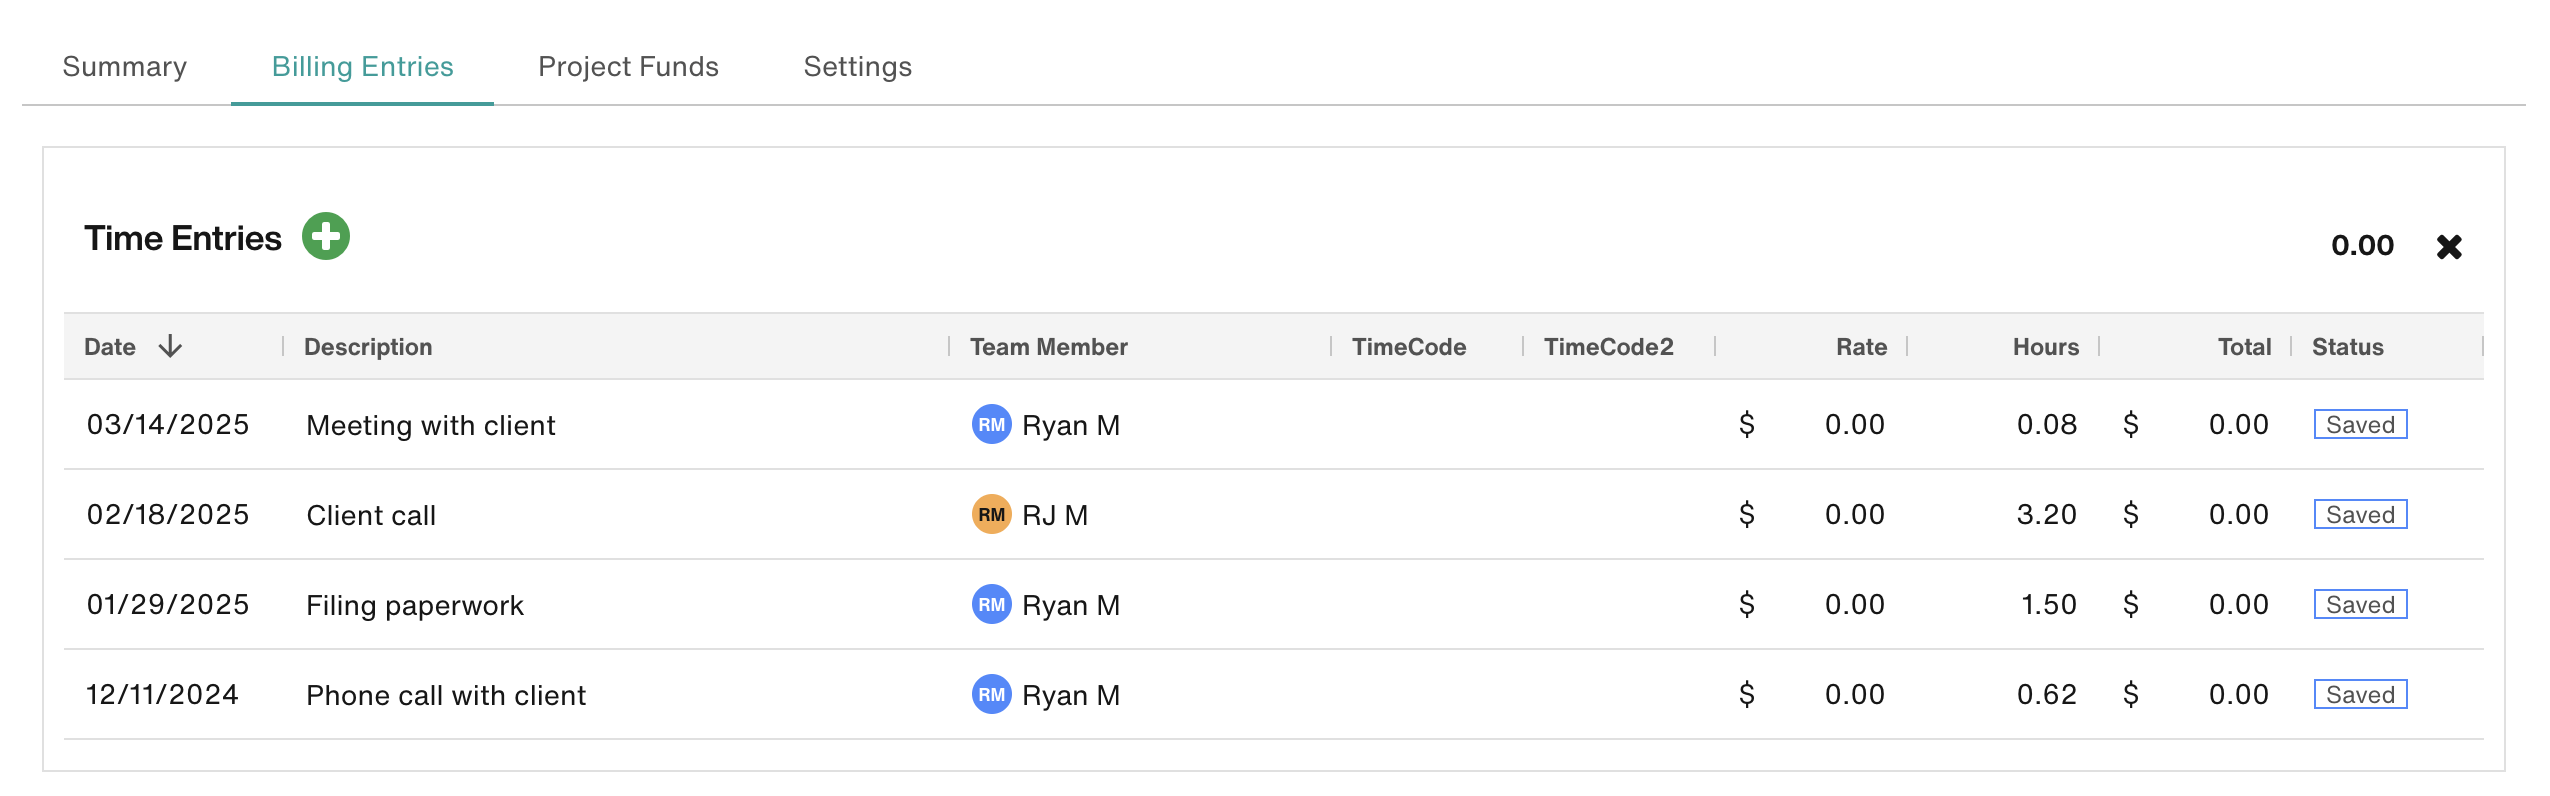Select the Billing Entries tab
Image resolution: width=2550 pixels, height=796 pixels.
click(363, 66)
